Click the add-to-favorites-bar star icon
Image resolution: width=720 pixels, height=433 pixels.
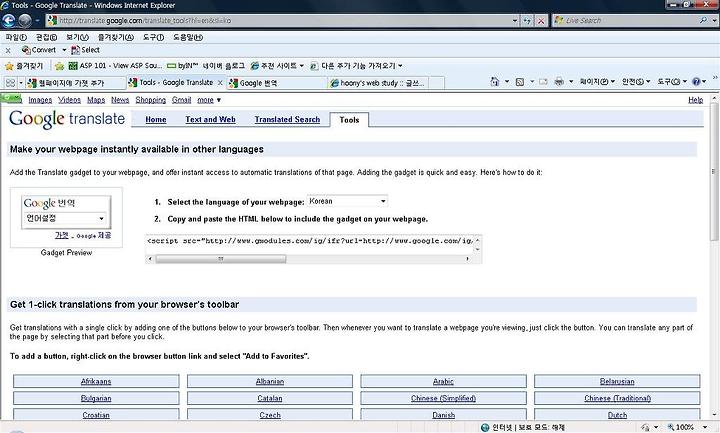point(59,66)
